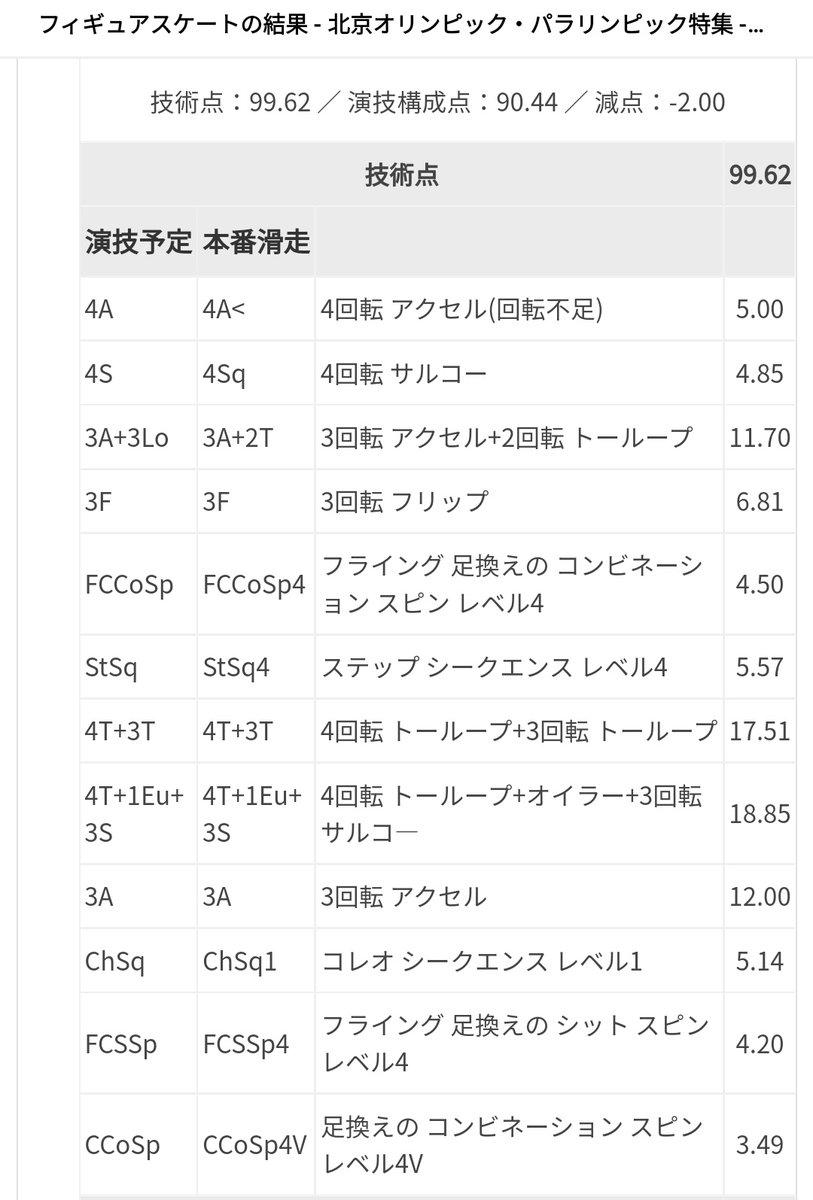The width and height of the screenshot is (813, 1200).
Task: Click the 本番滑走 column header
Action: [256, 242]
